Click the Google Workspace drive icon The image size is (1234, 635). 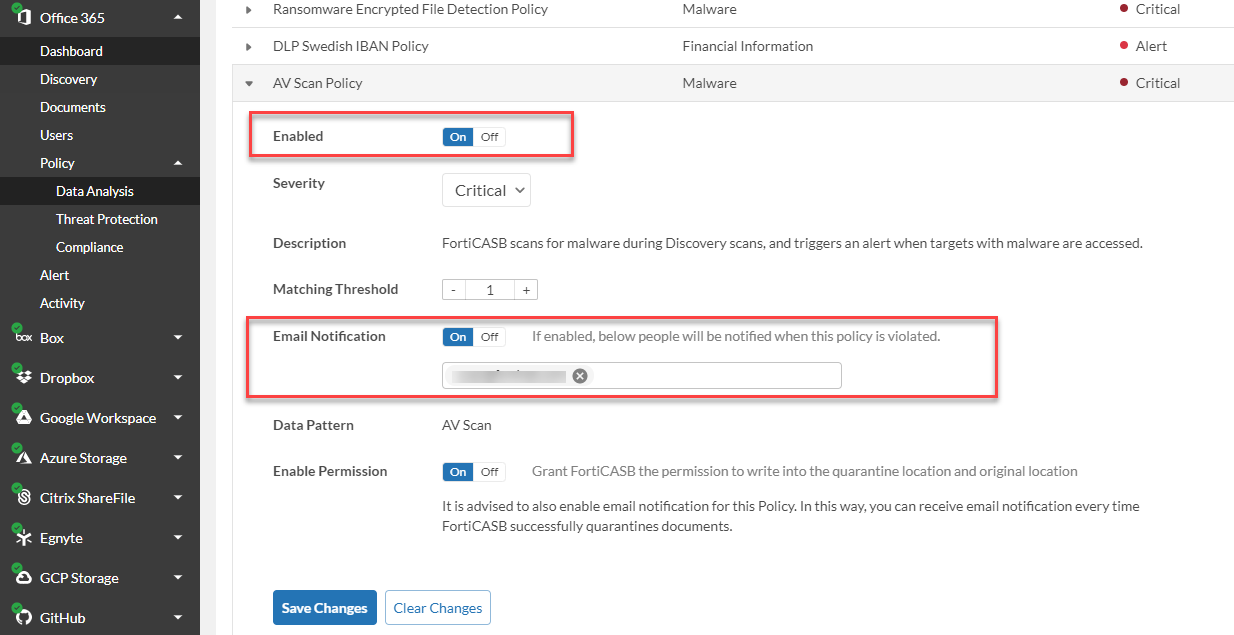pos(24,417)
